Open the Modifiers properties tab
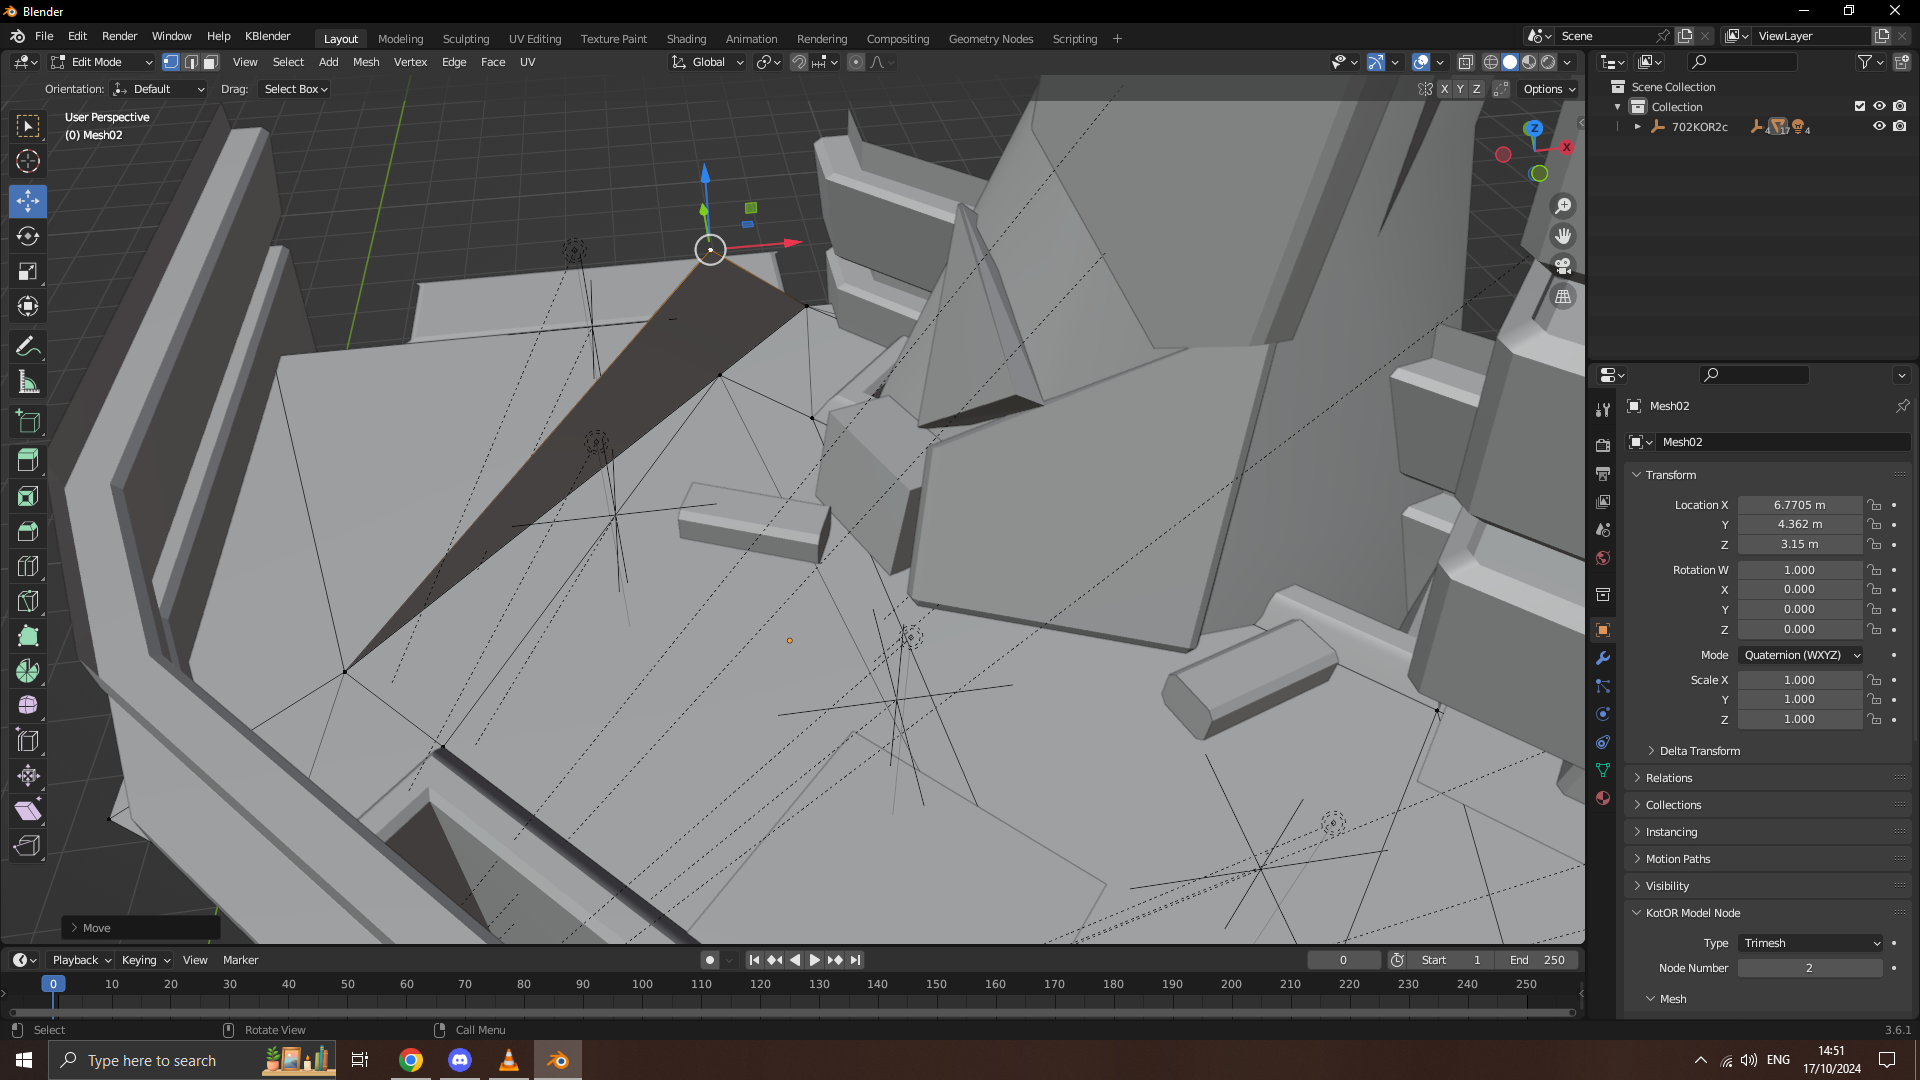Image resolution: width=1920 pixels, height=1080 pixels. coord(1603,658)
